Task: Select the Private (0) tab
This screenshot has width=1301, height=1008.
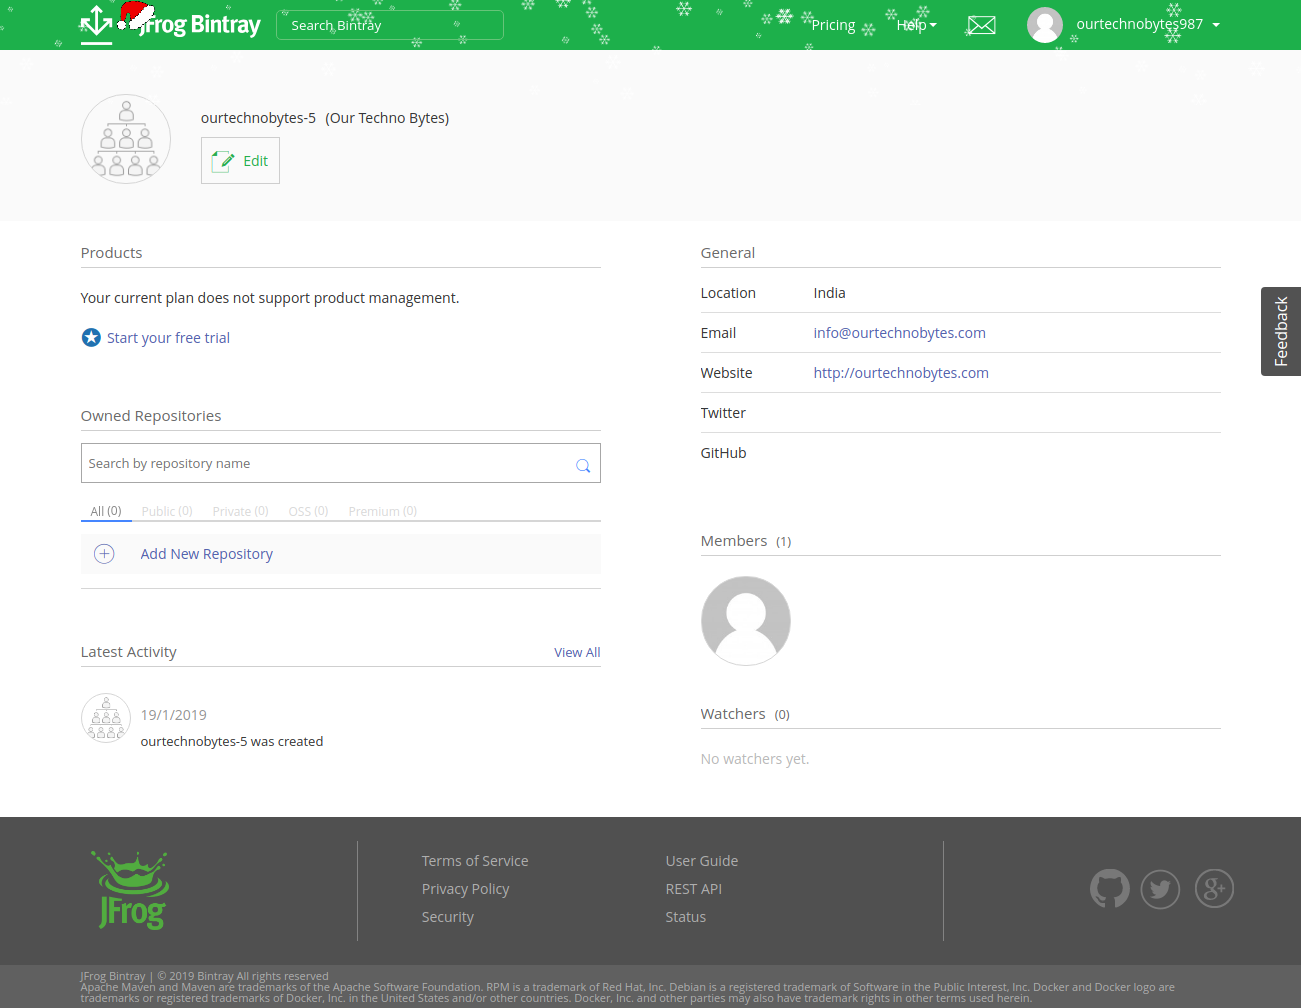Action: 240,511
